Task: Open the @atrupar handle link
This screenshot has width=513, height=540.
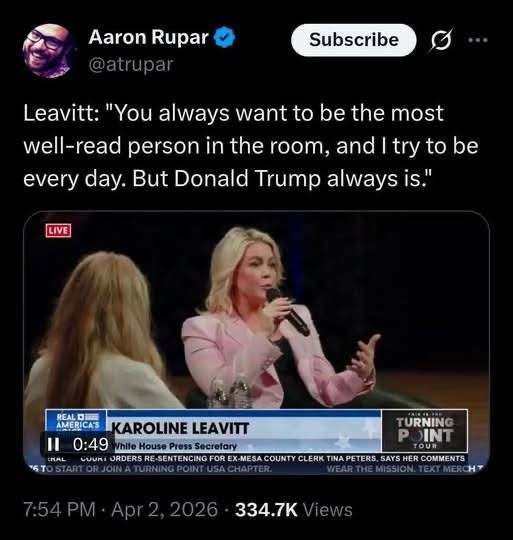Action: (131, 64)
